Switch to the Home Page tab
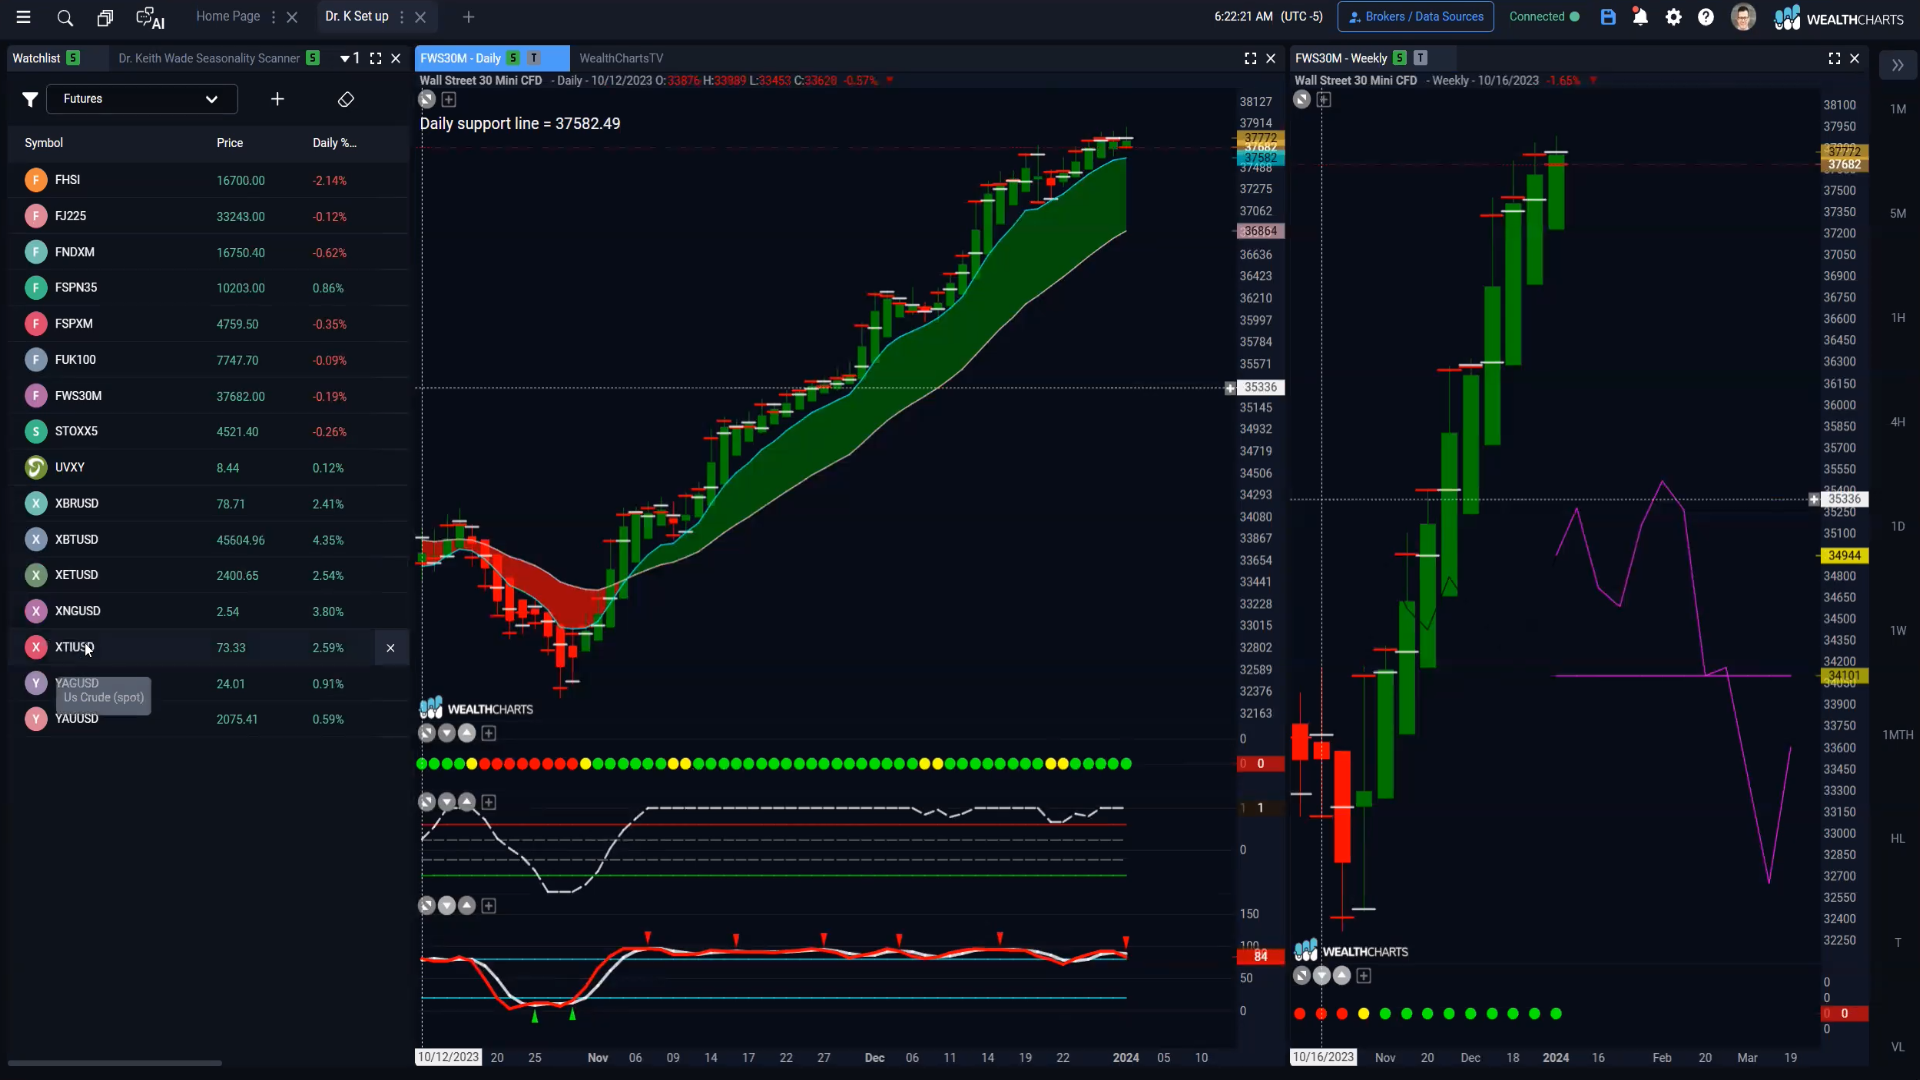This screenshot has height=1080, width=1920. click(x=228, y=16)
